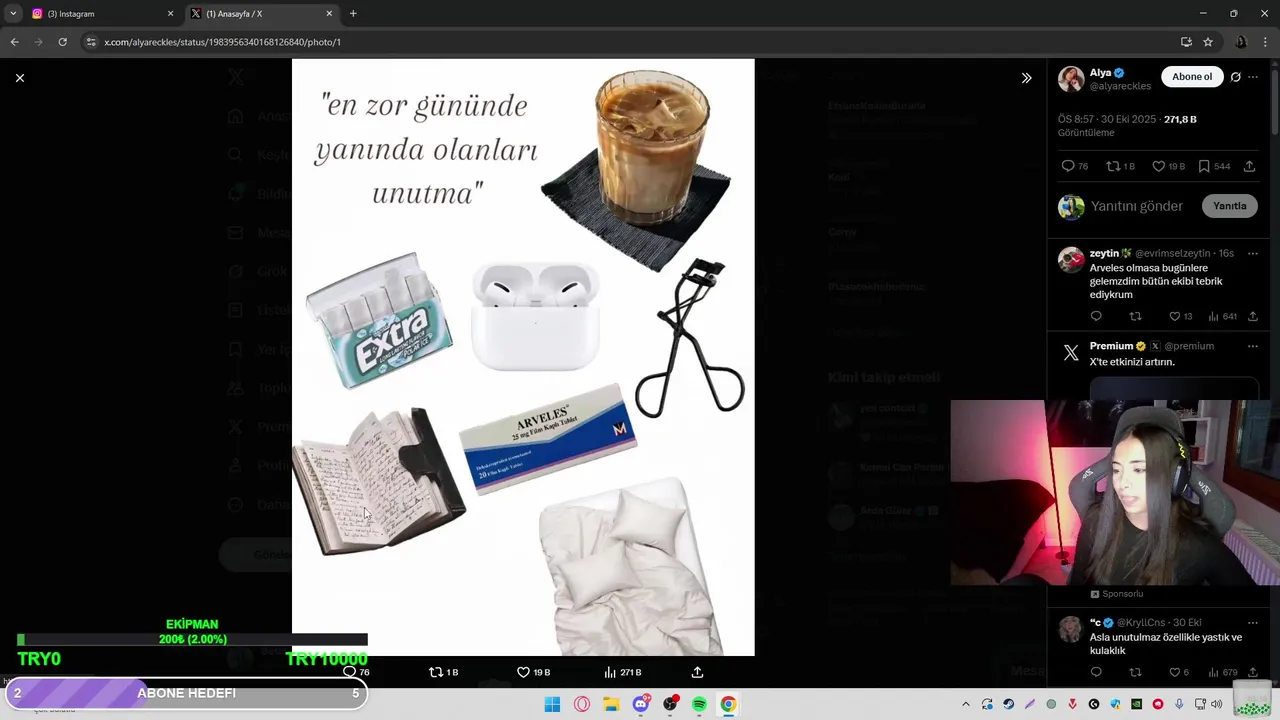1280x720 pixels.
Task: View analytics icon under photo showing 271 B
Action: (622, 672)
